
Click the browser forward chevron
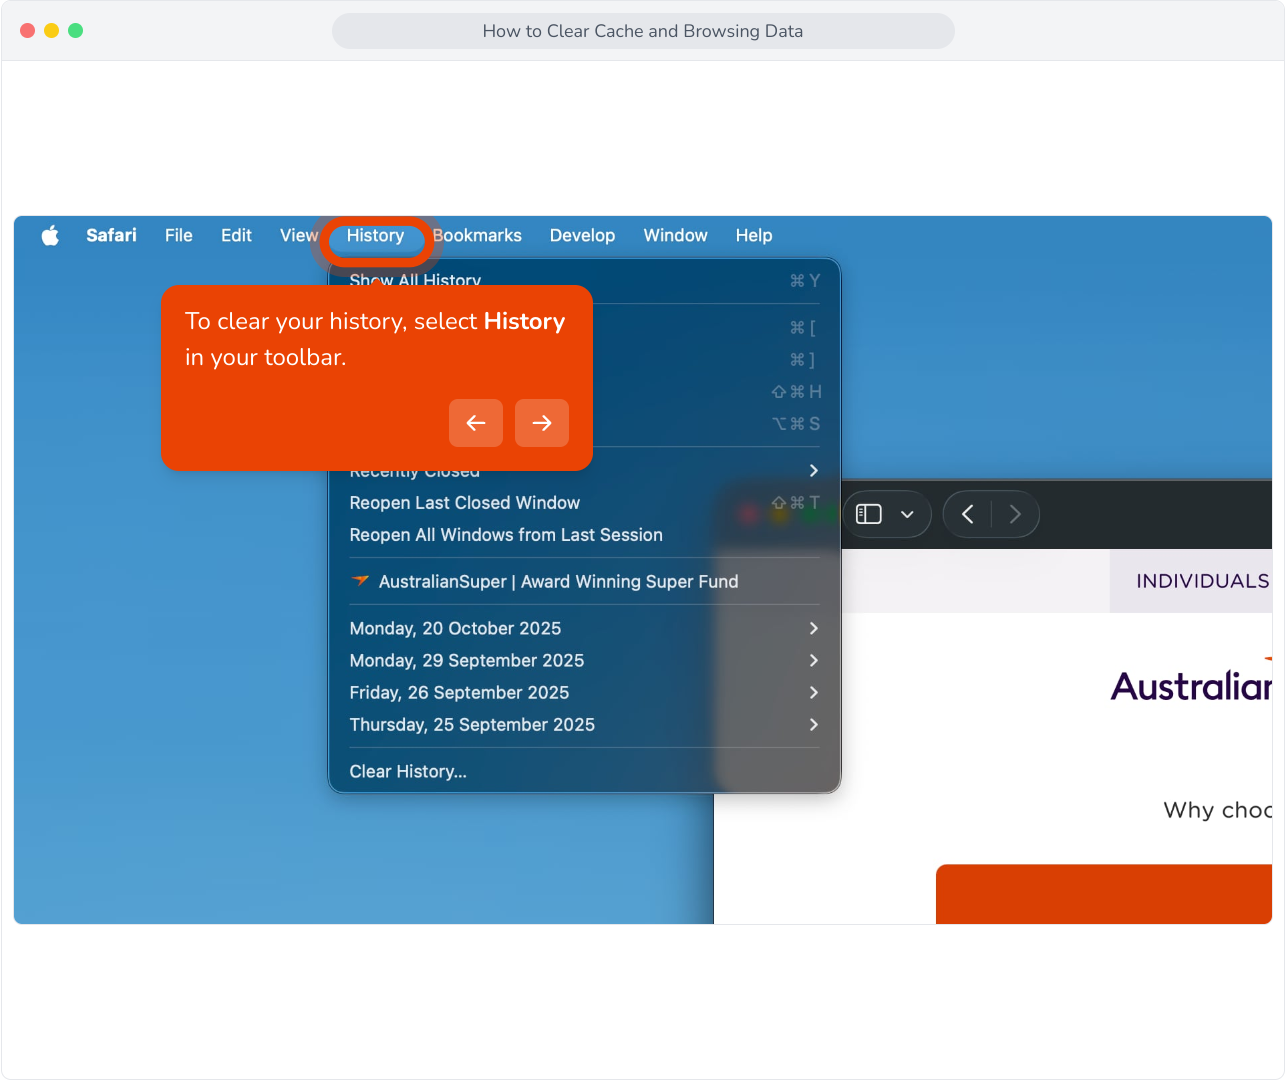1015,514
